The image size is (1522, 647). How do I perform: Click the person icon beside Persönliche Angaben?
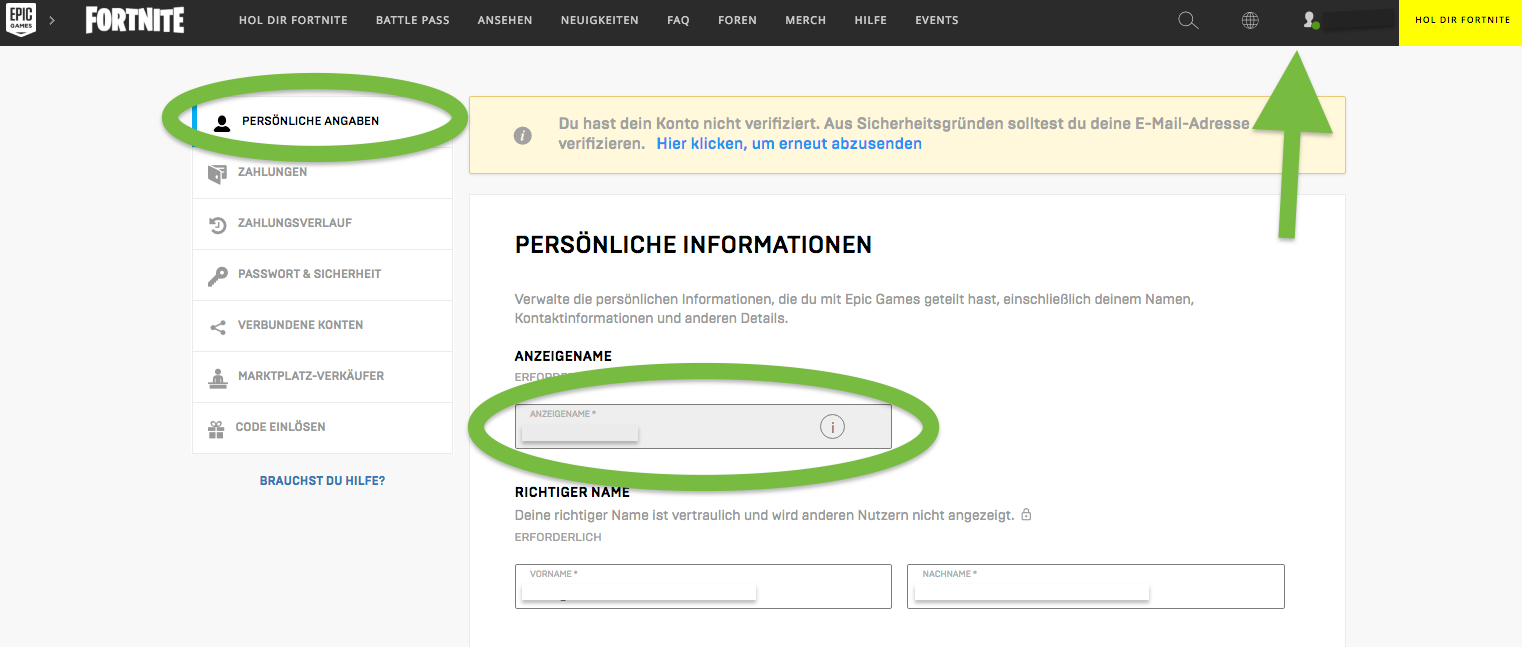tap(221, 123)
